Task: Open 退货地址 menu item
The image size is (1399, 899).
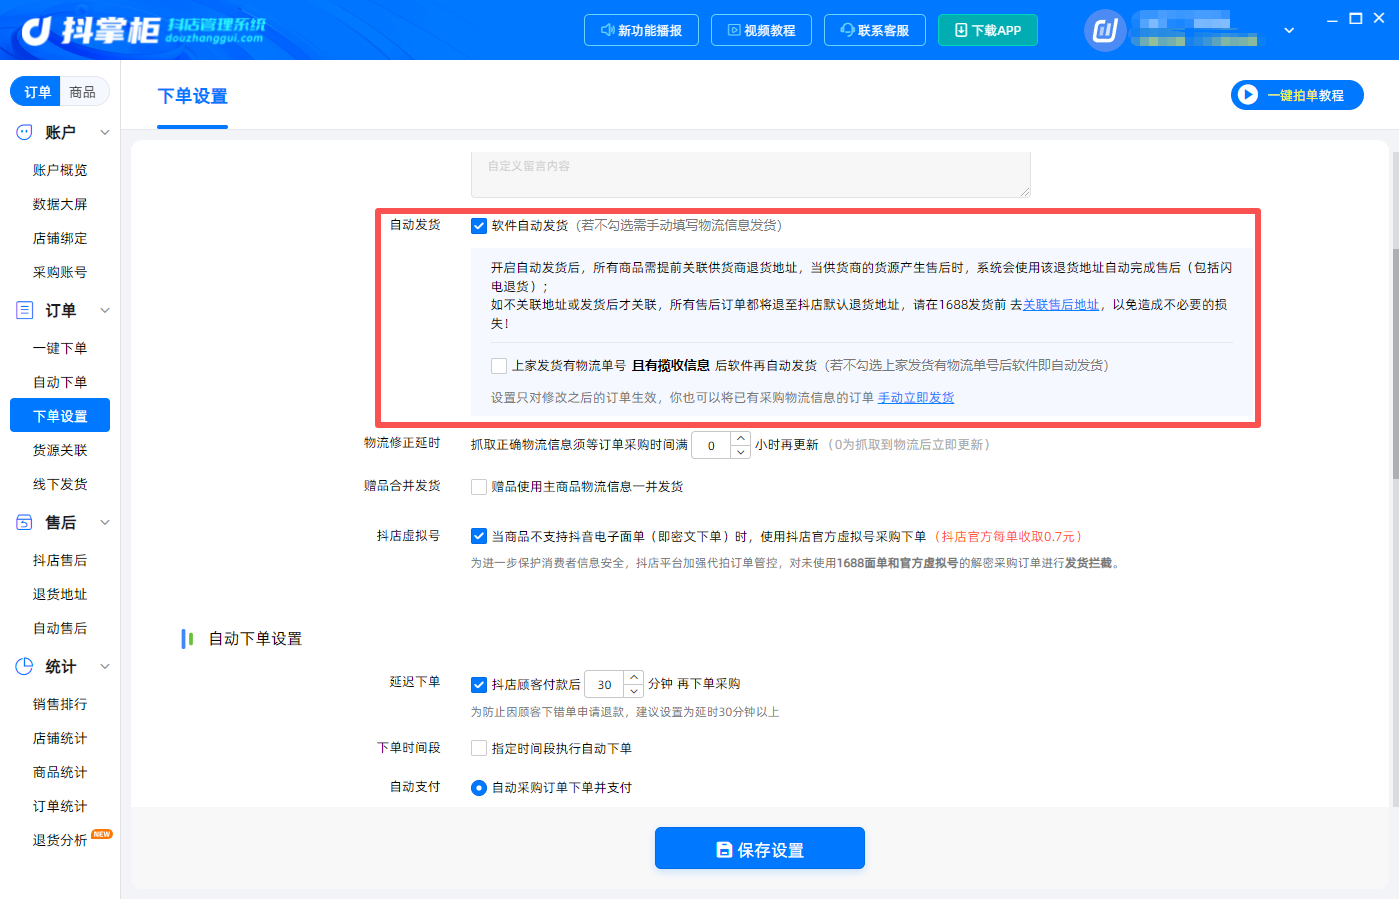Action: (60, 594)
